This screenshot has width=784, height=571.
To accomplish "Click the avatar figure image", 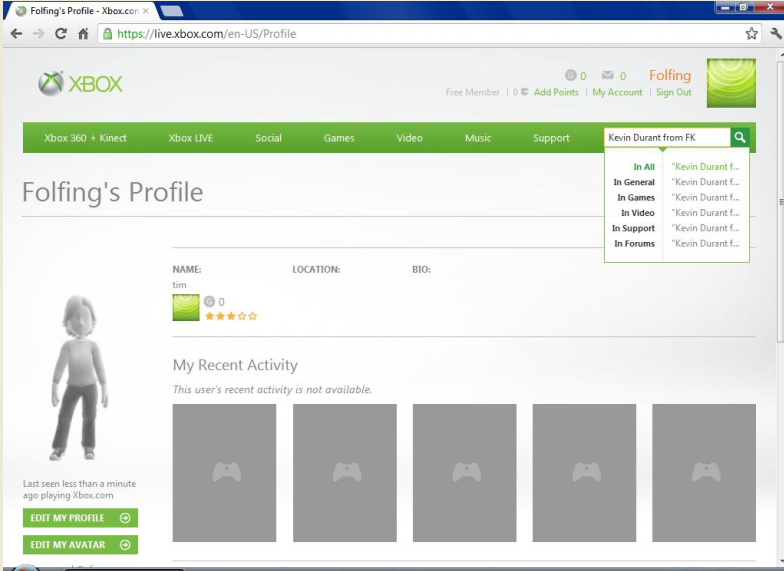I will pos(79,378).
